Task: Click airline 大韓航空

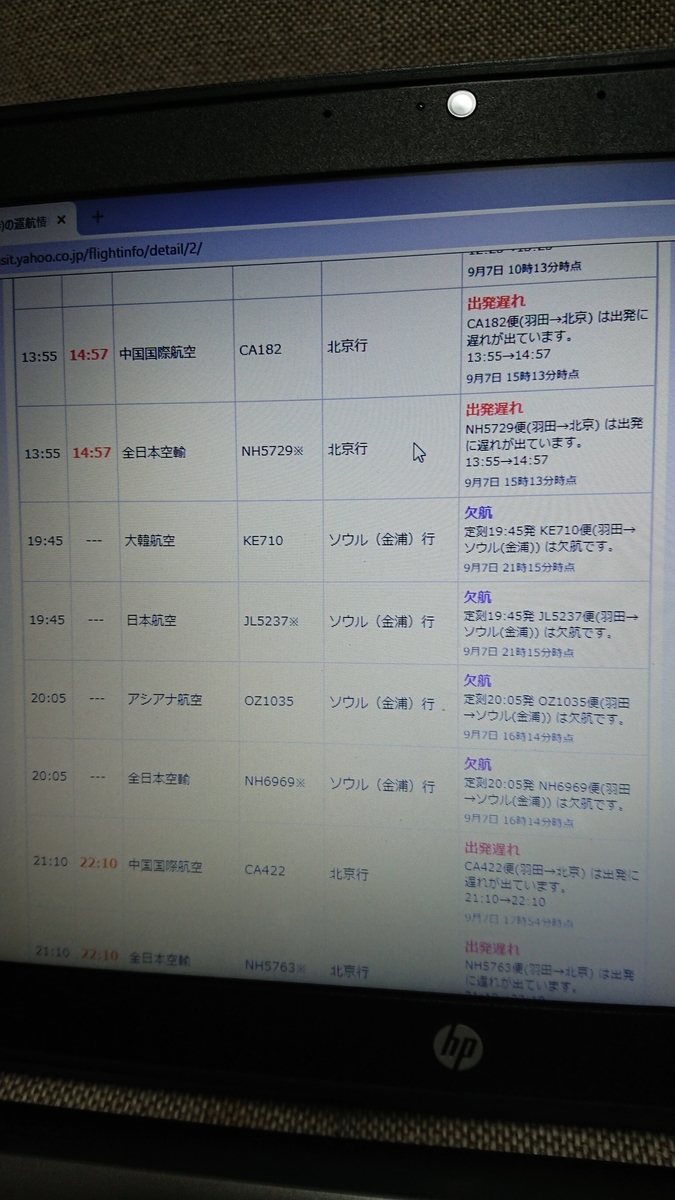Action: click(x=150, y=541)
